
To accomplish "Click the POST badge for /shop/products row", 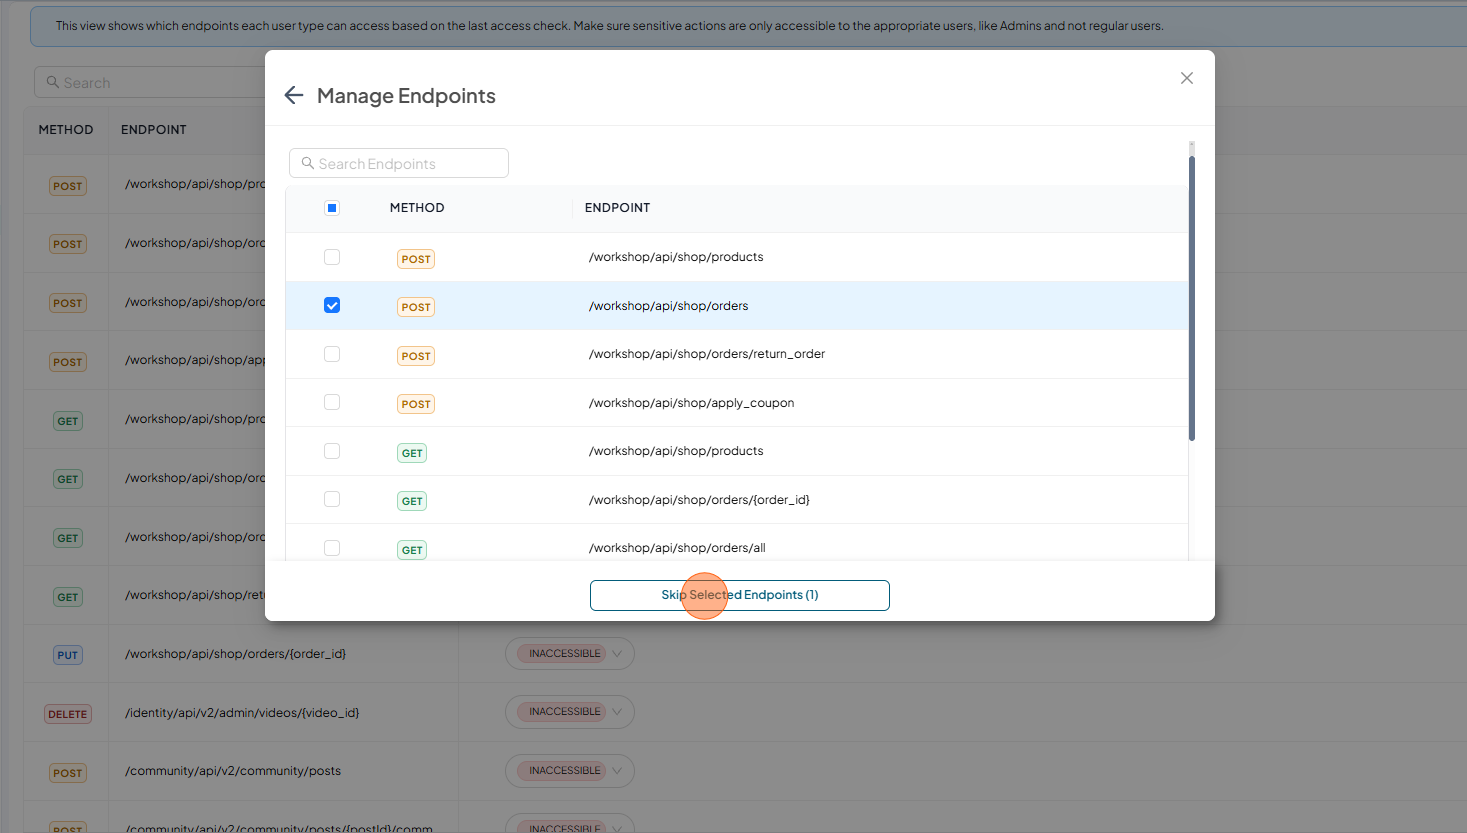I will [x=416, y=259].
